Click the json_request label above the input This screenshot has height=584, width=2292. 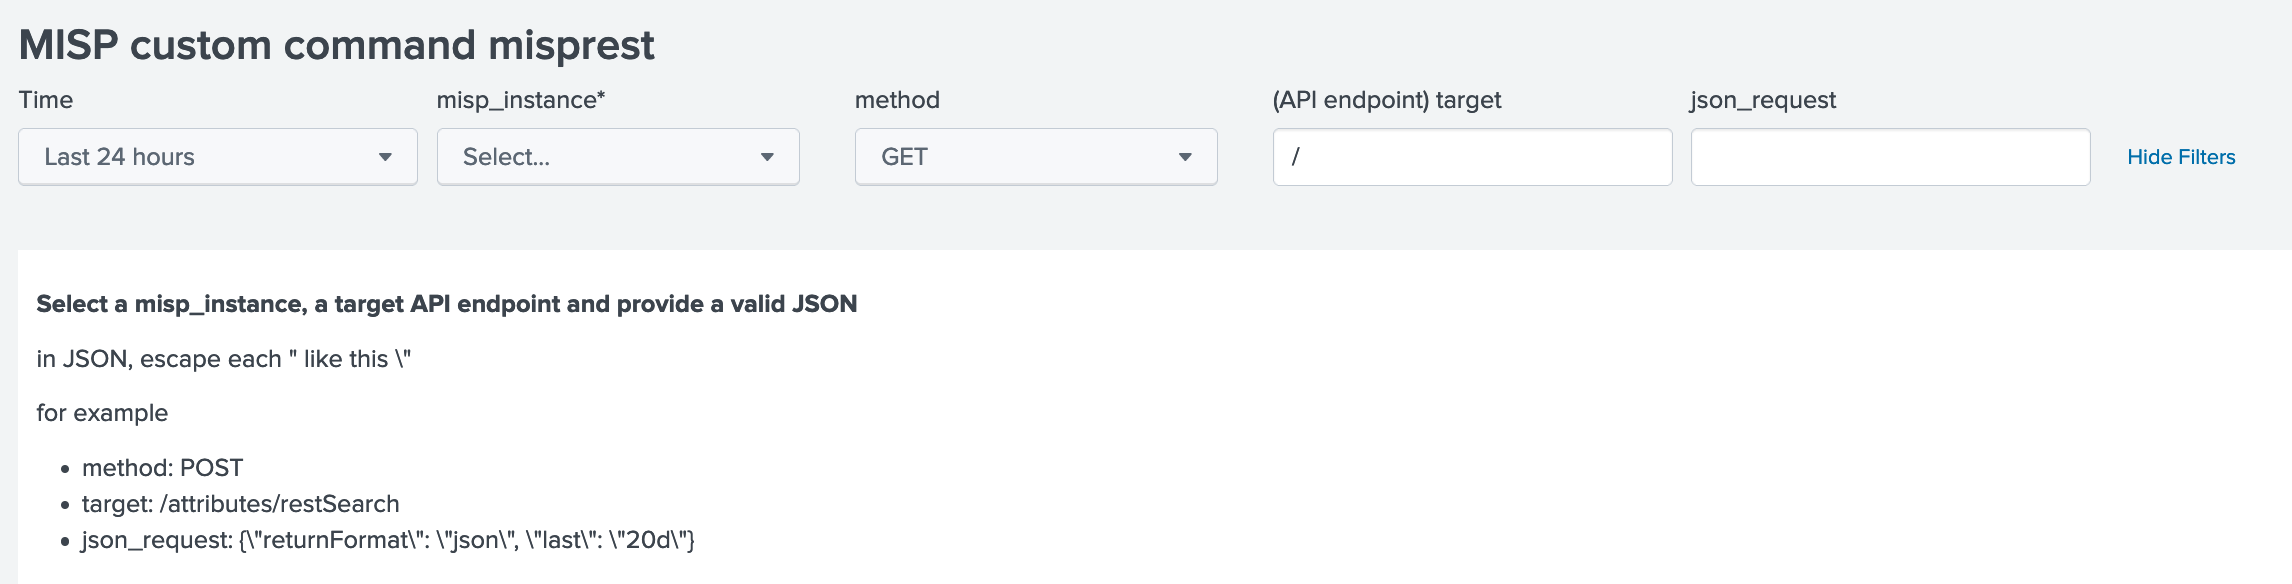(1763, 100)
